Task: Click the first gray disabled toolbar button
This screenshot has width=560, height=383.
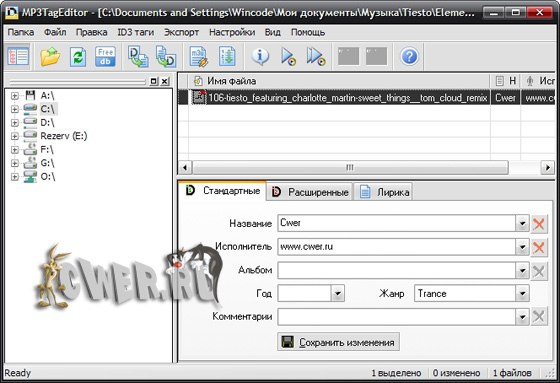Action: [348, 56]
